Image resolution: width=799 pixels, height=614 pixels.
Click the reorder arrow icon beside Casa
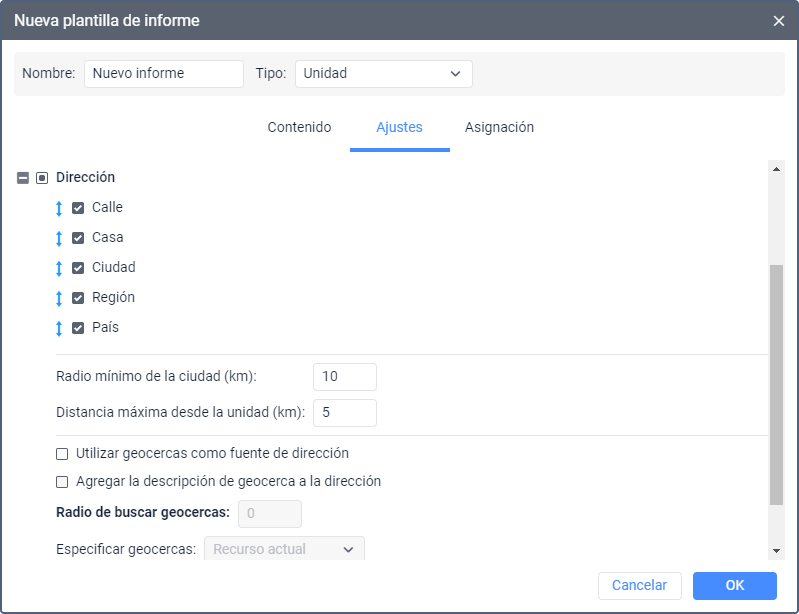point(59,238)
